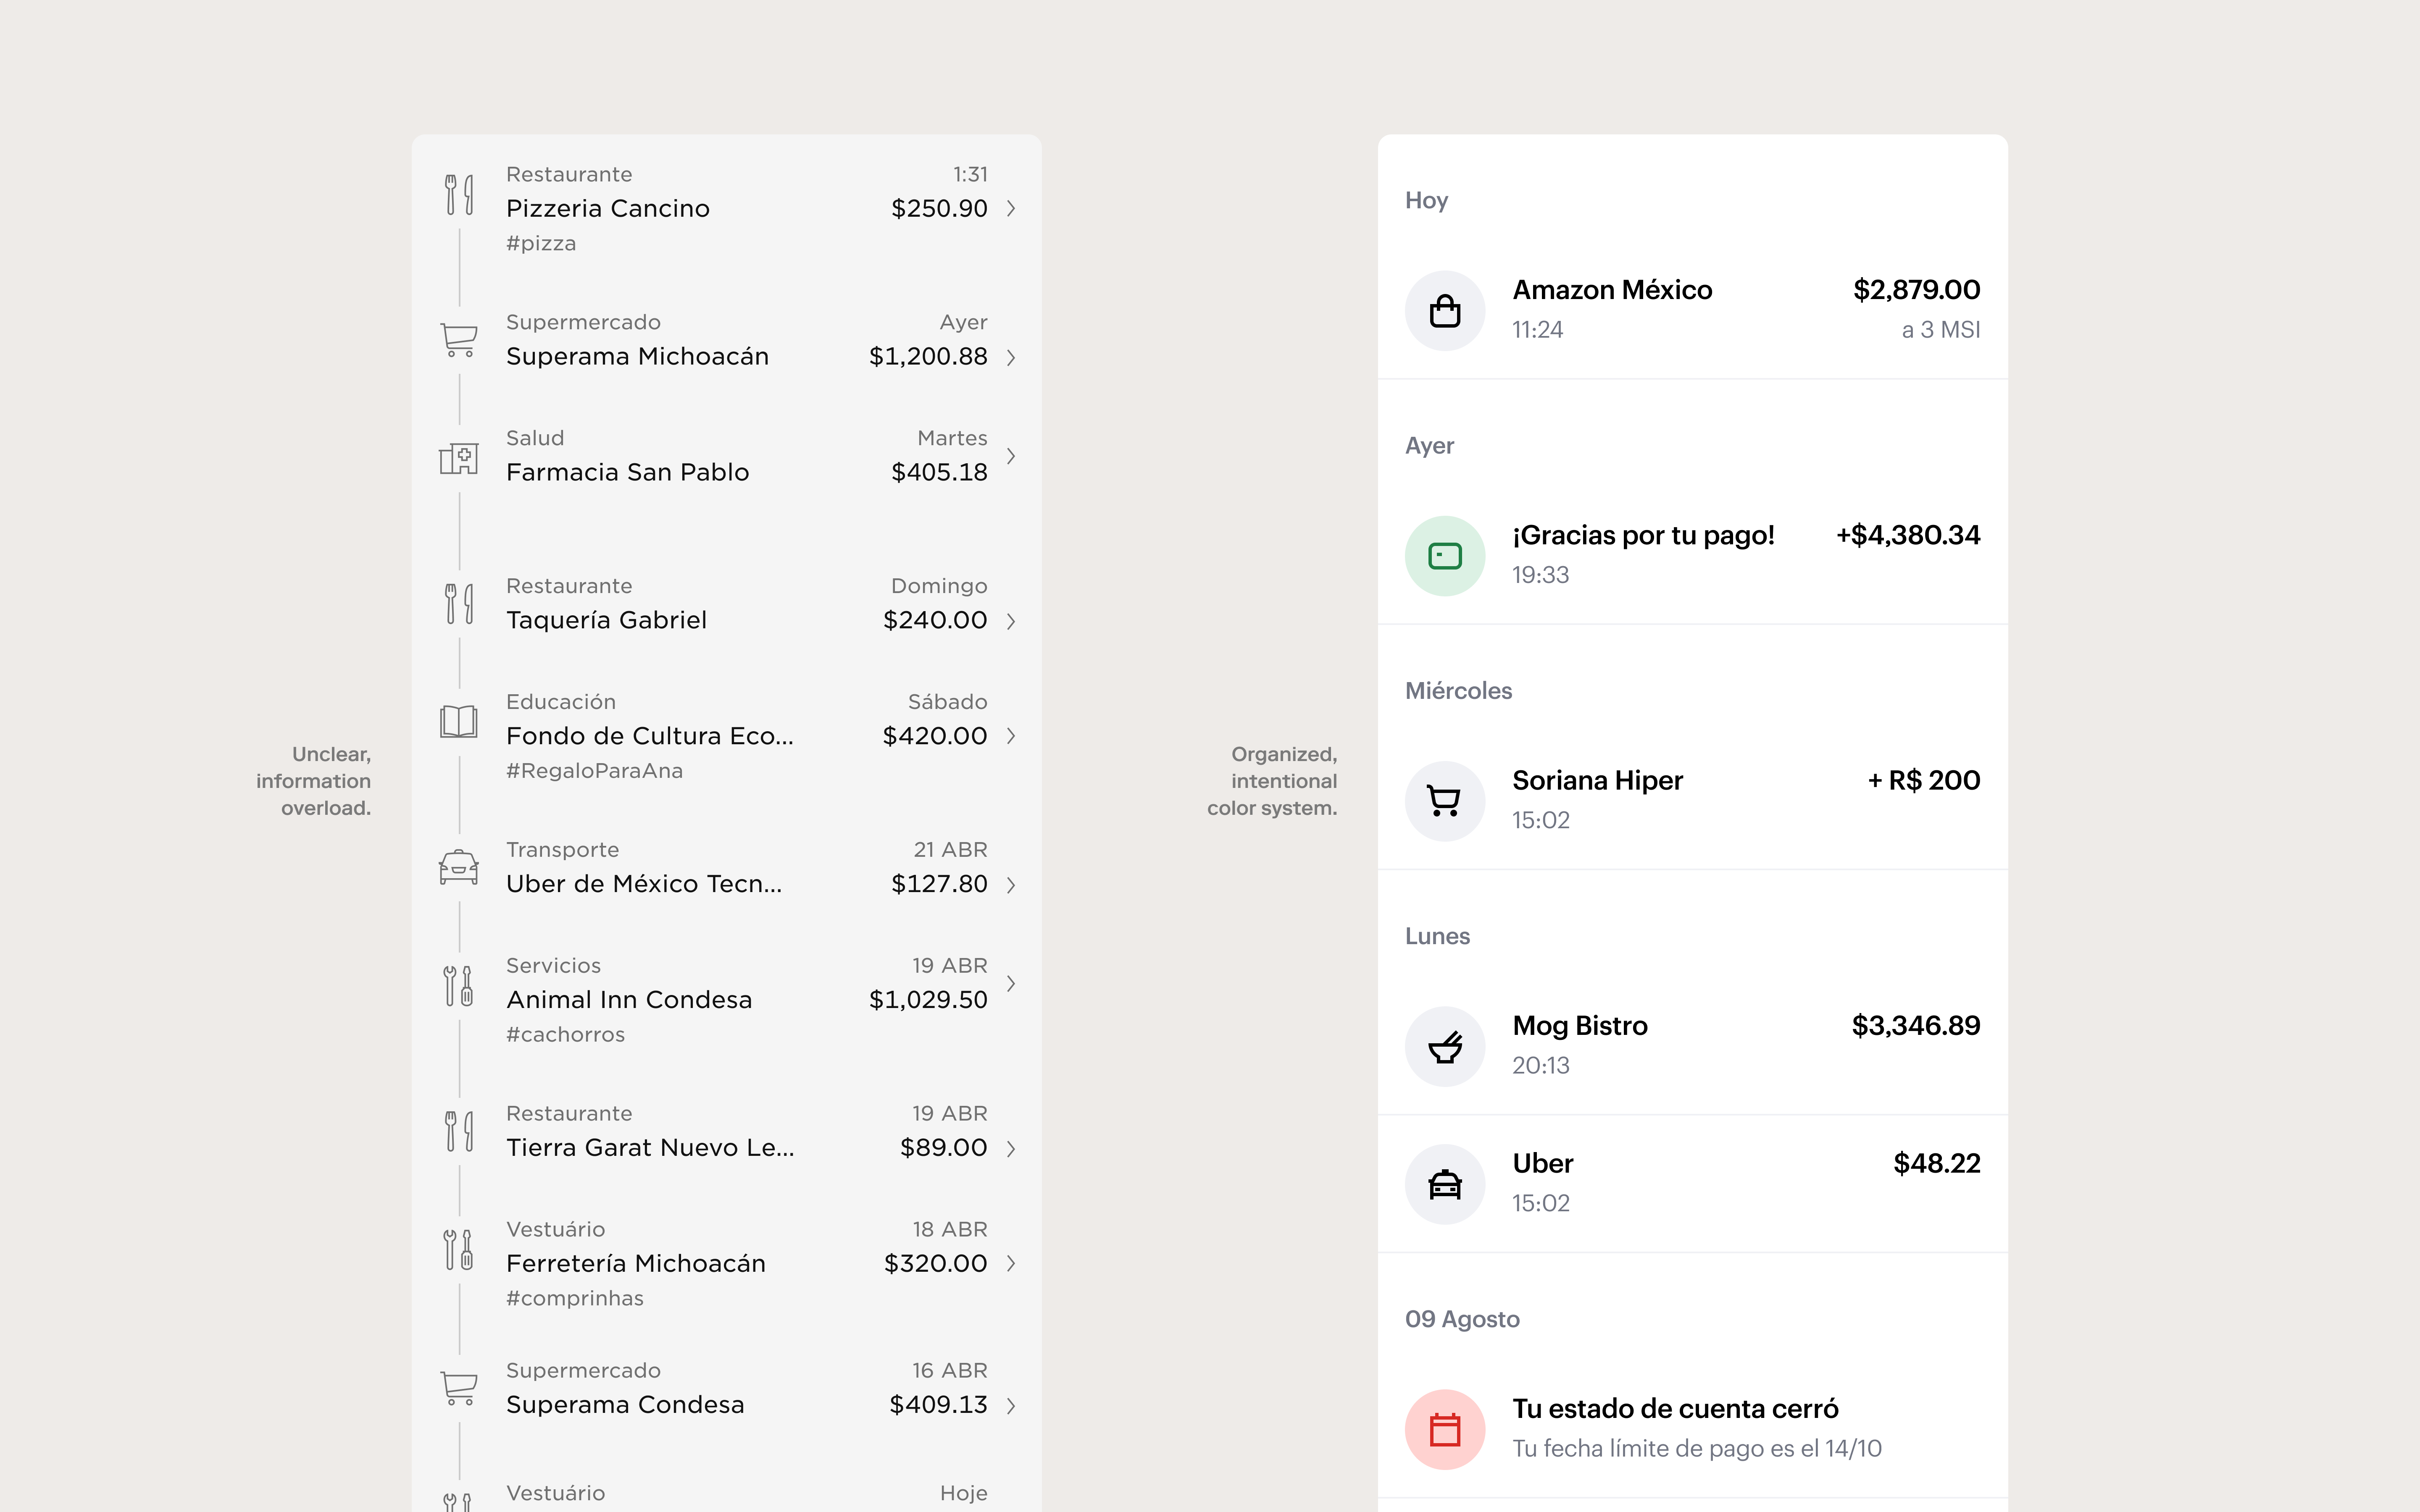Click the Transporte category label
Viewport: 2420px width, 1512px height.
pyautogui.click(x=562, y=850)
